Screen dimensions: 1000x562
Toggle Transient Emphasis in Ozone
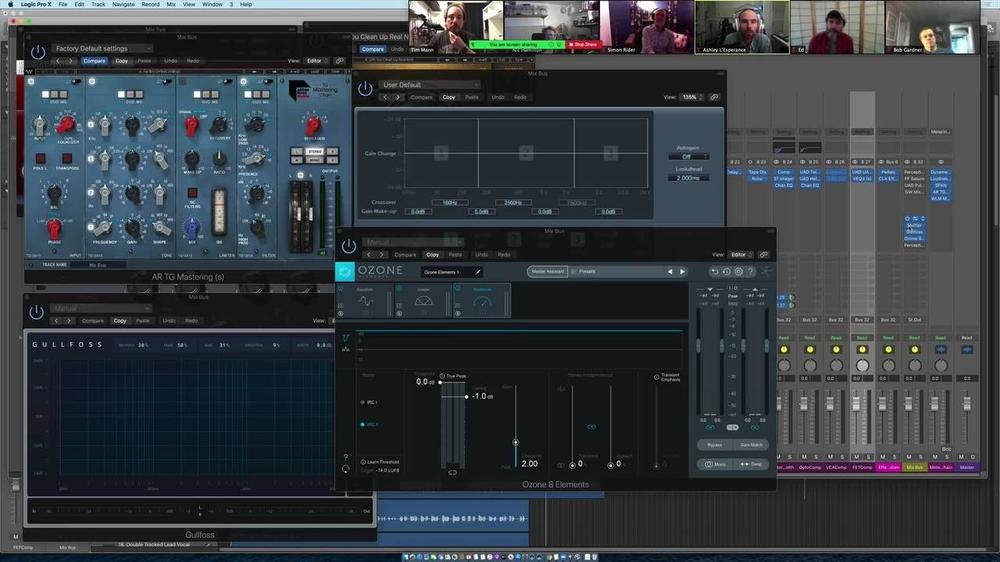657,376
